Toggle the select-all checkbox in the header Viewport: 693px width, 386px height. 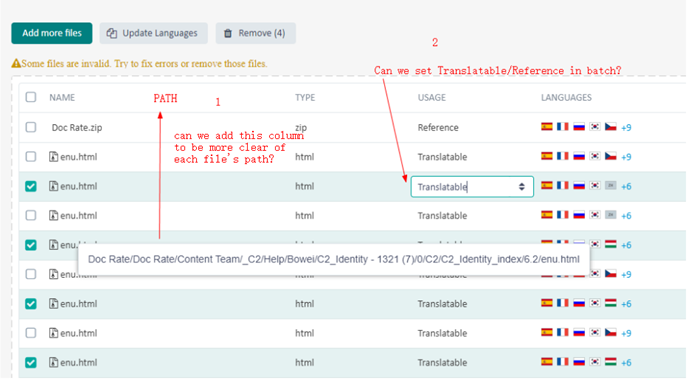coord(31,97)
